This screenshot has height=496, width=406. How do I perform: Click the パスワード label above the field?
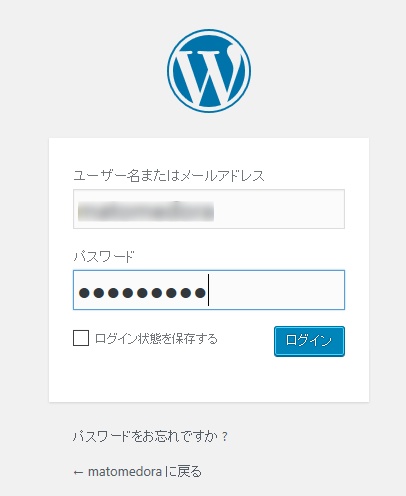click(104, 256)
